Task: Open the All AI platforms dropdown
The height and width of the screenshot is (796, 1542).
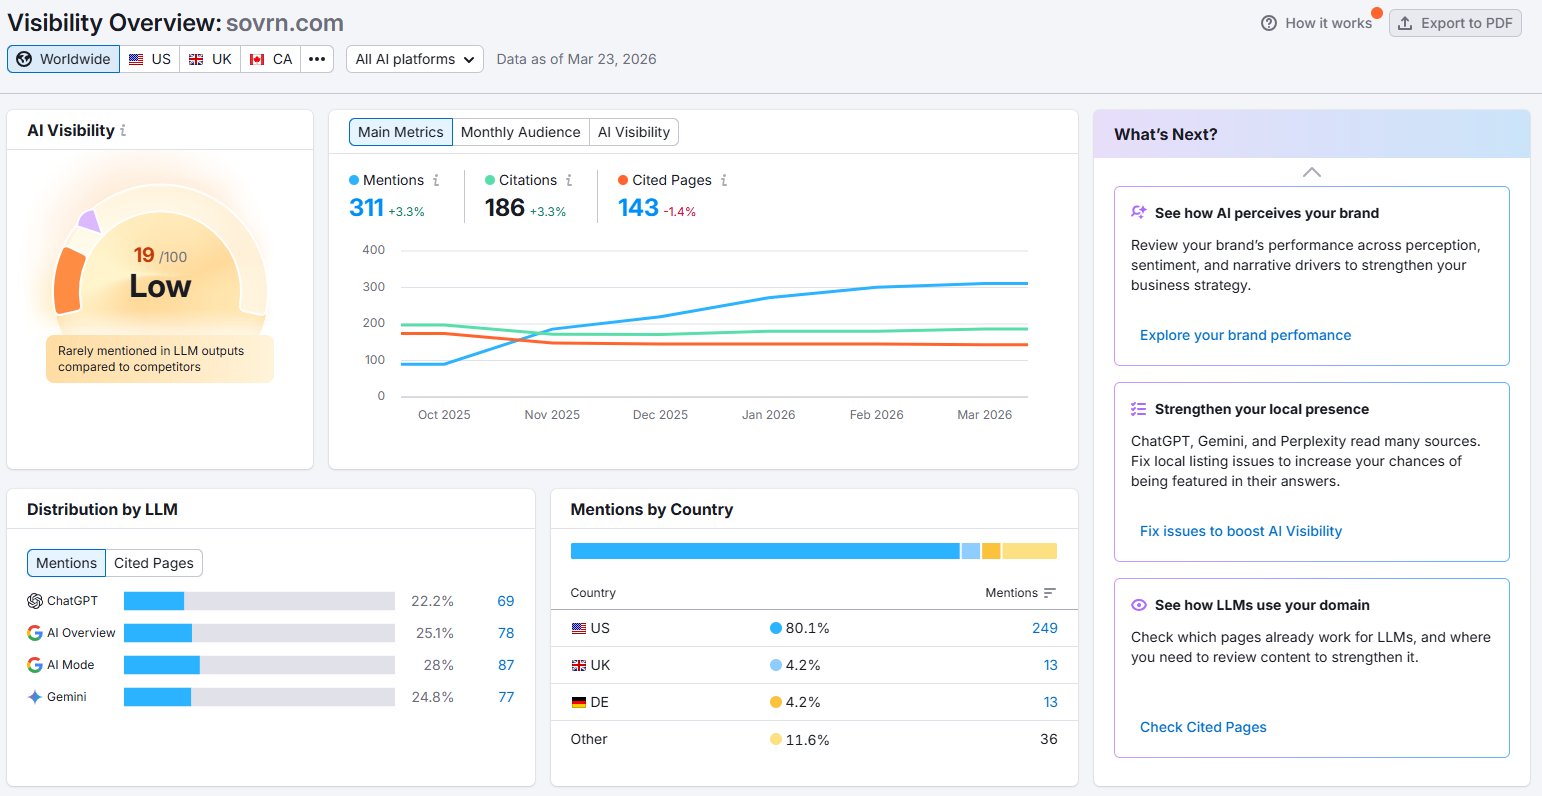Action: coord(415,59)
